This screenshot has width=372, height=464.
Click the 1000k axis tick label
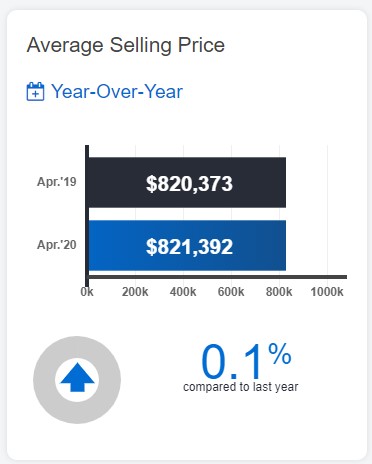[327, 292]
